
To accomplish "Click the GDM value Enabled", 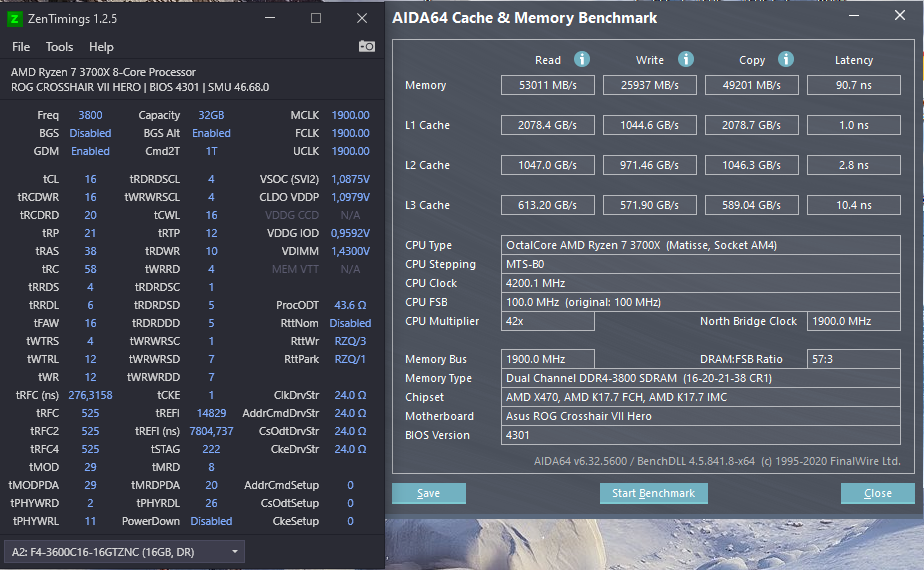I will (90, 151).
